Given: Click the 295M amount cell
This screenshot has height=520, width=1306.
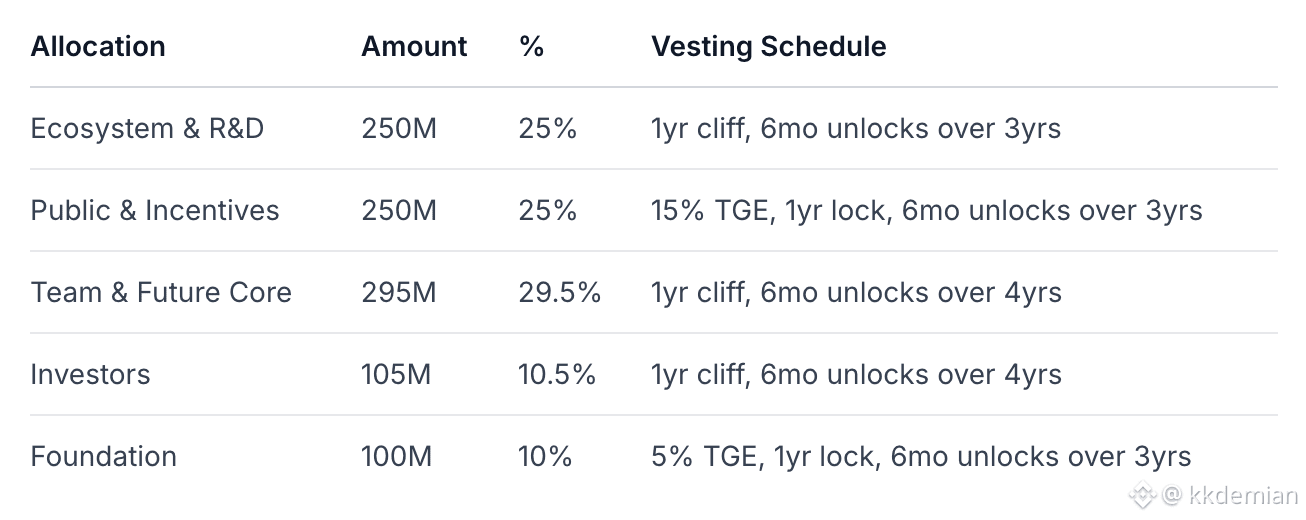Looking at the screenshot, I should tap(398, 293).
